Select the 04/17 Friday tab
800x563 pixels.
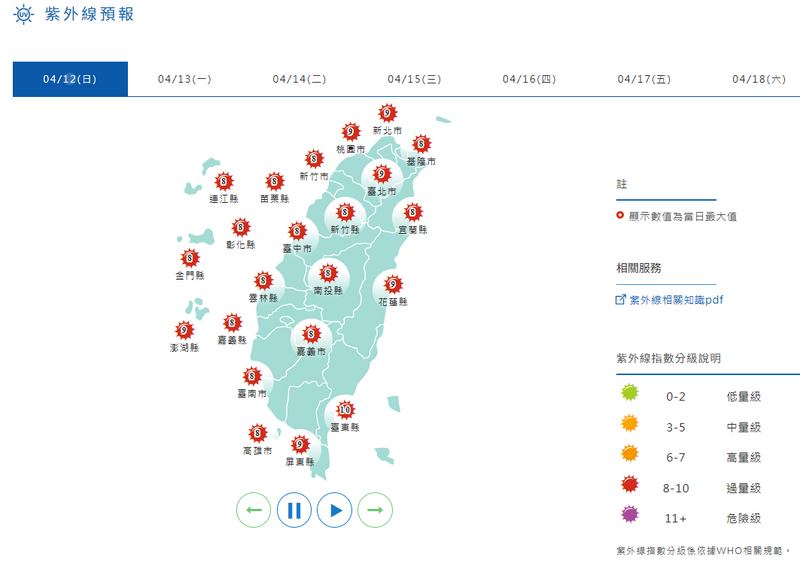point(644,79)
